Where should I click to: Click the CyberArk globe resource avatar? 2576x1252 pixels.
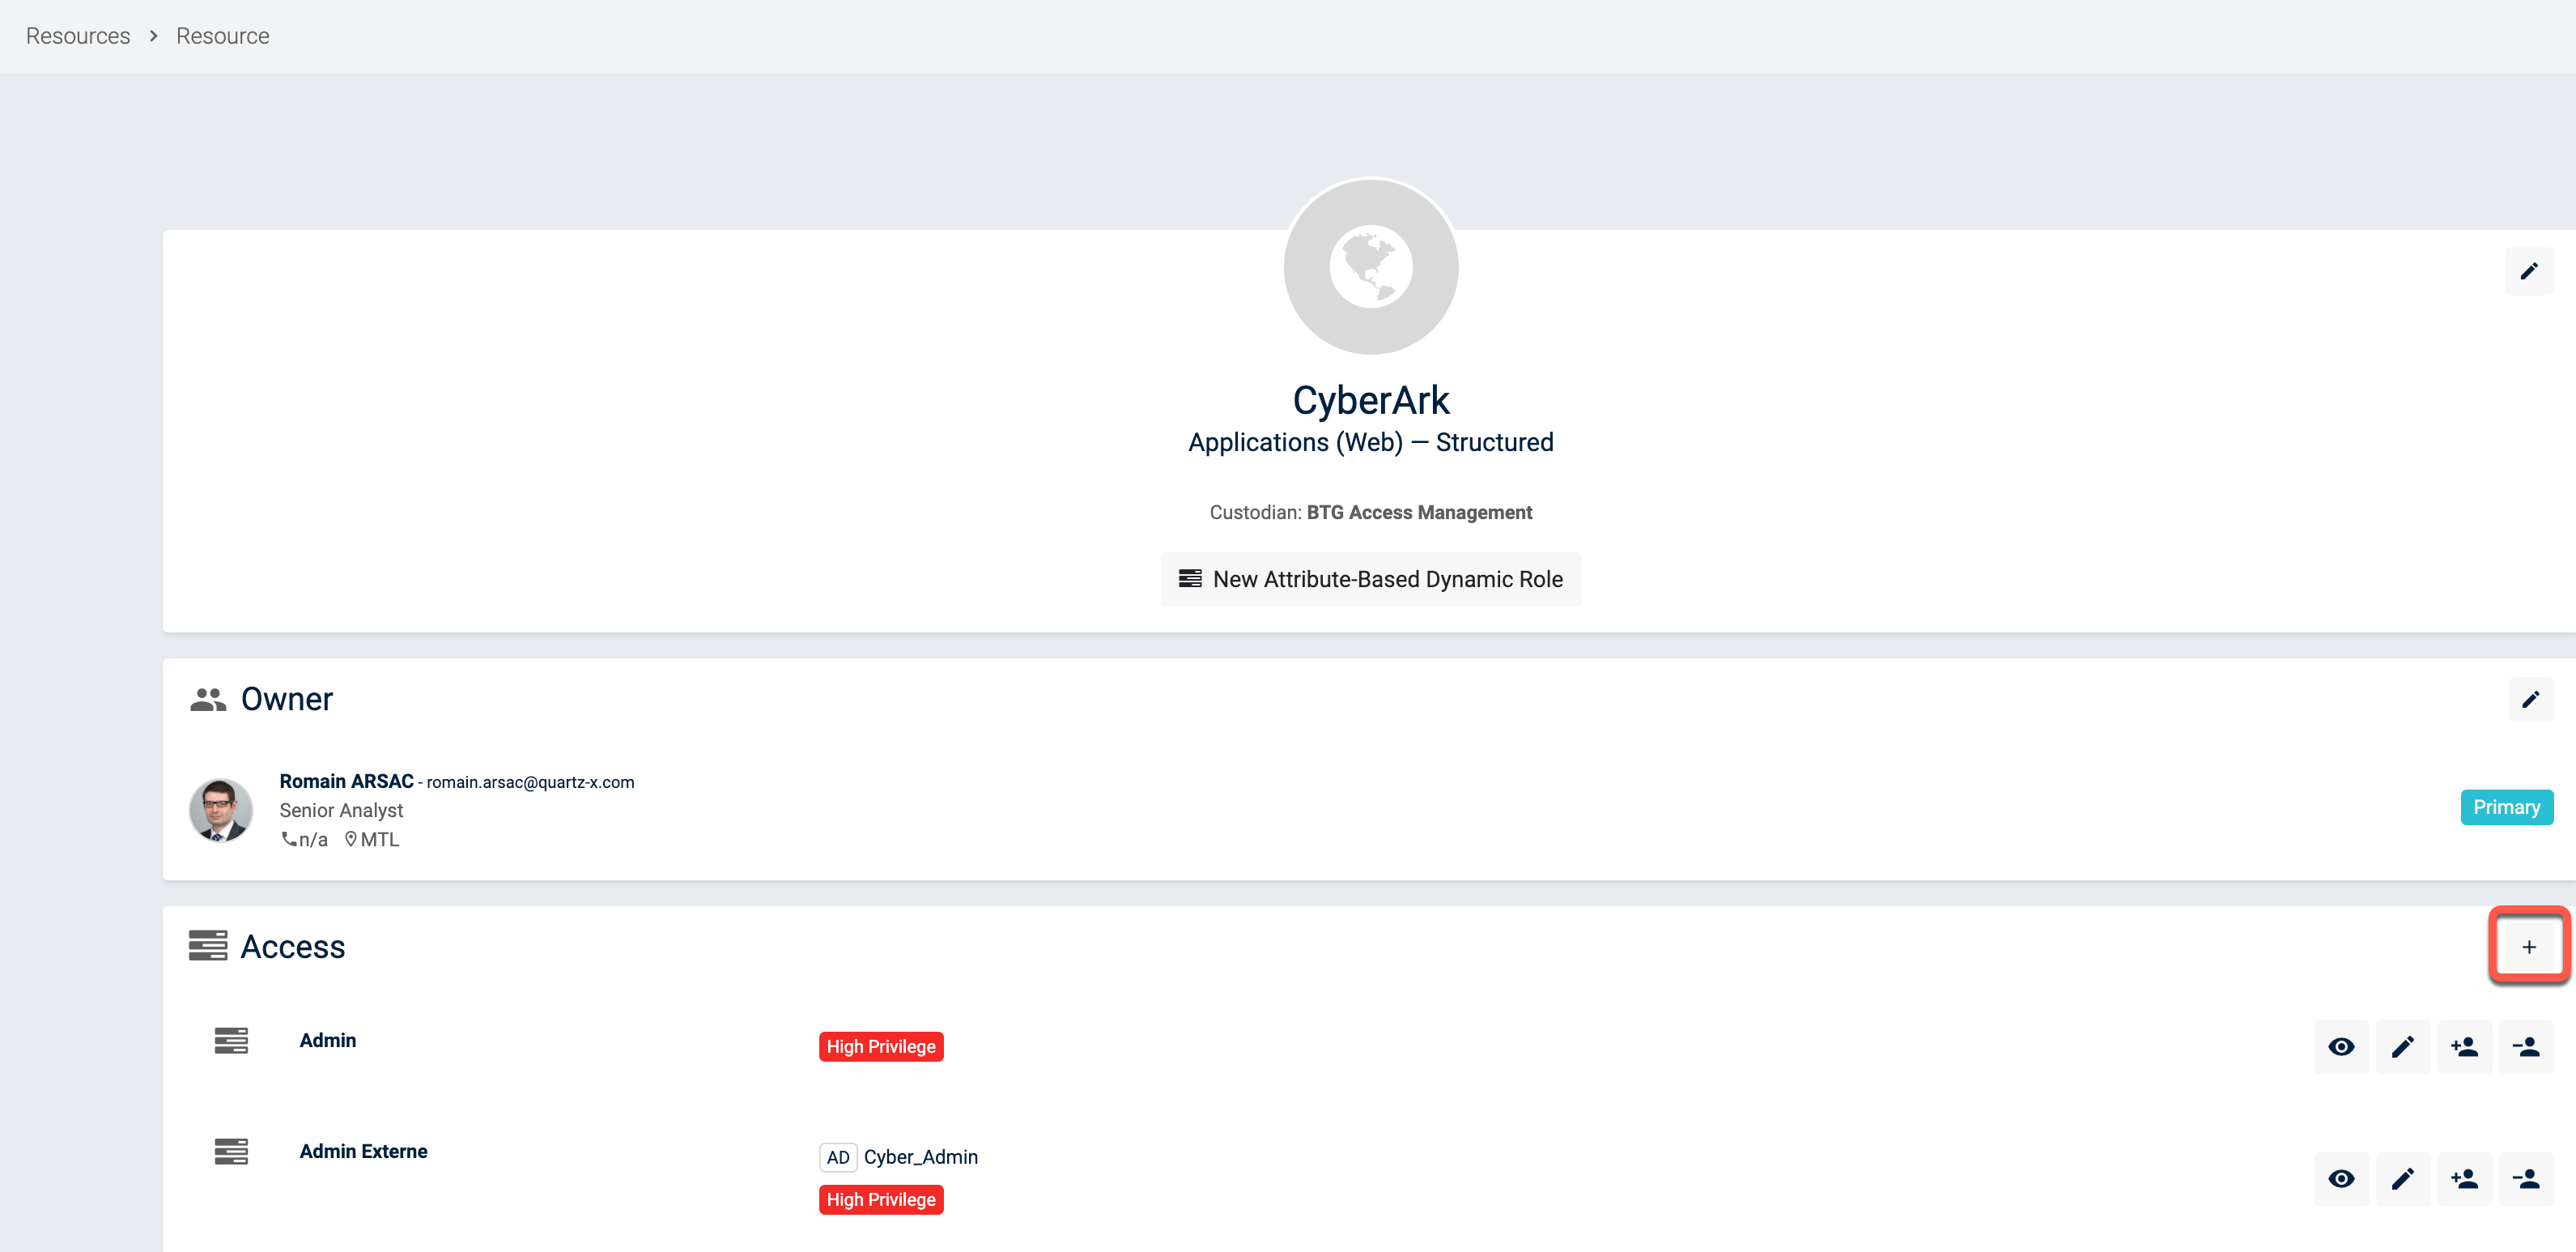click(1370, 267)
